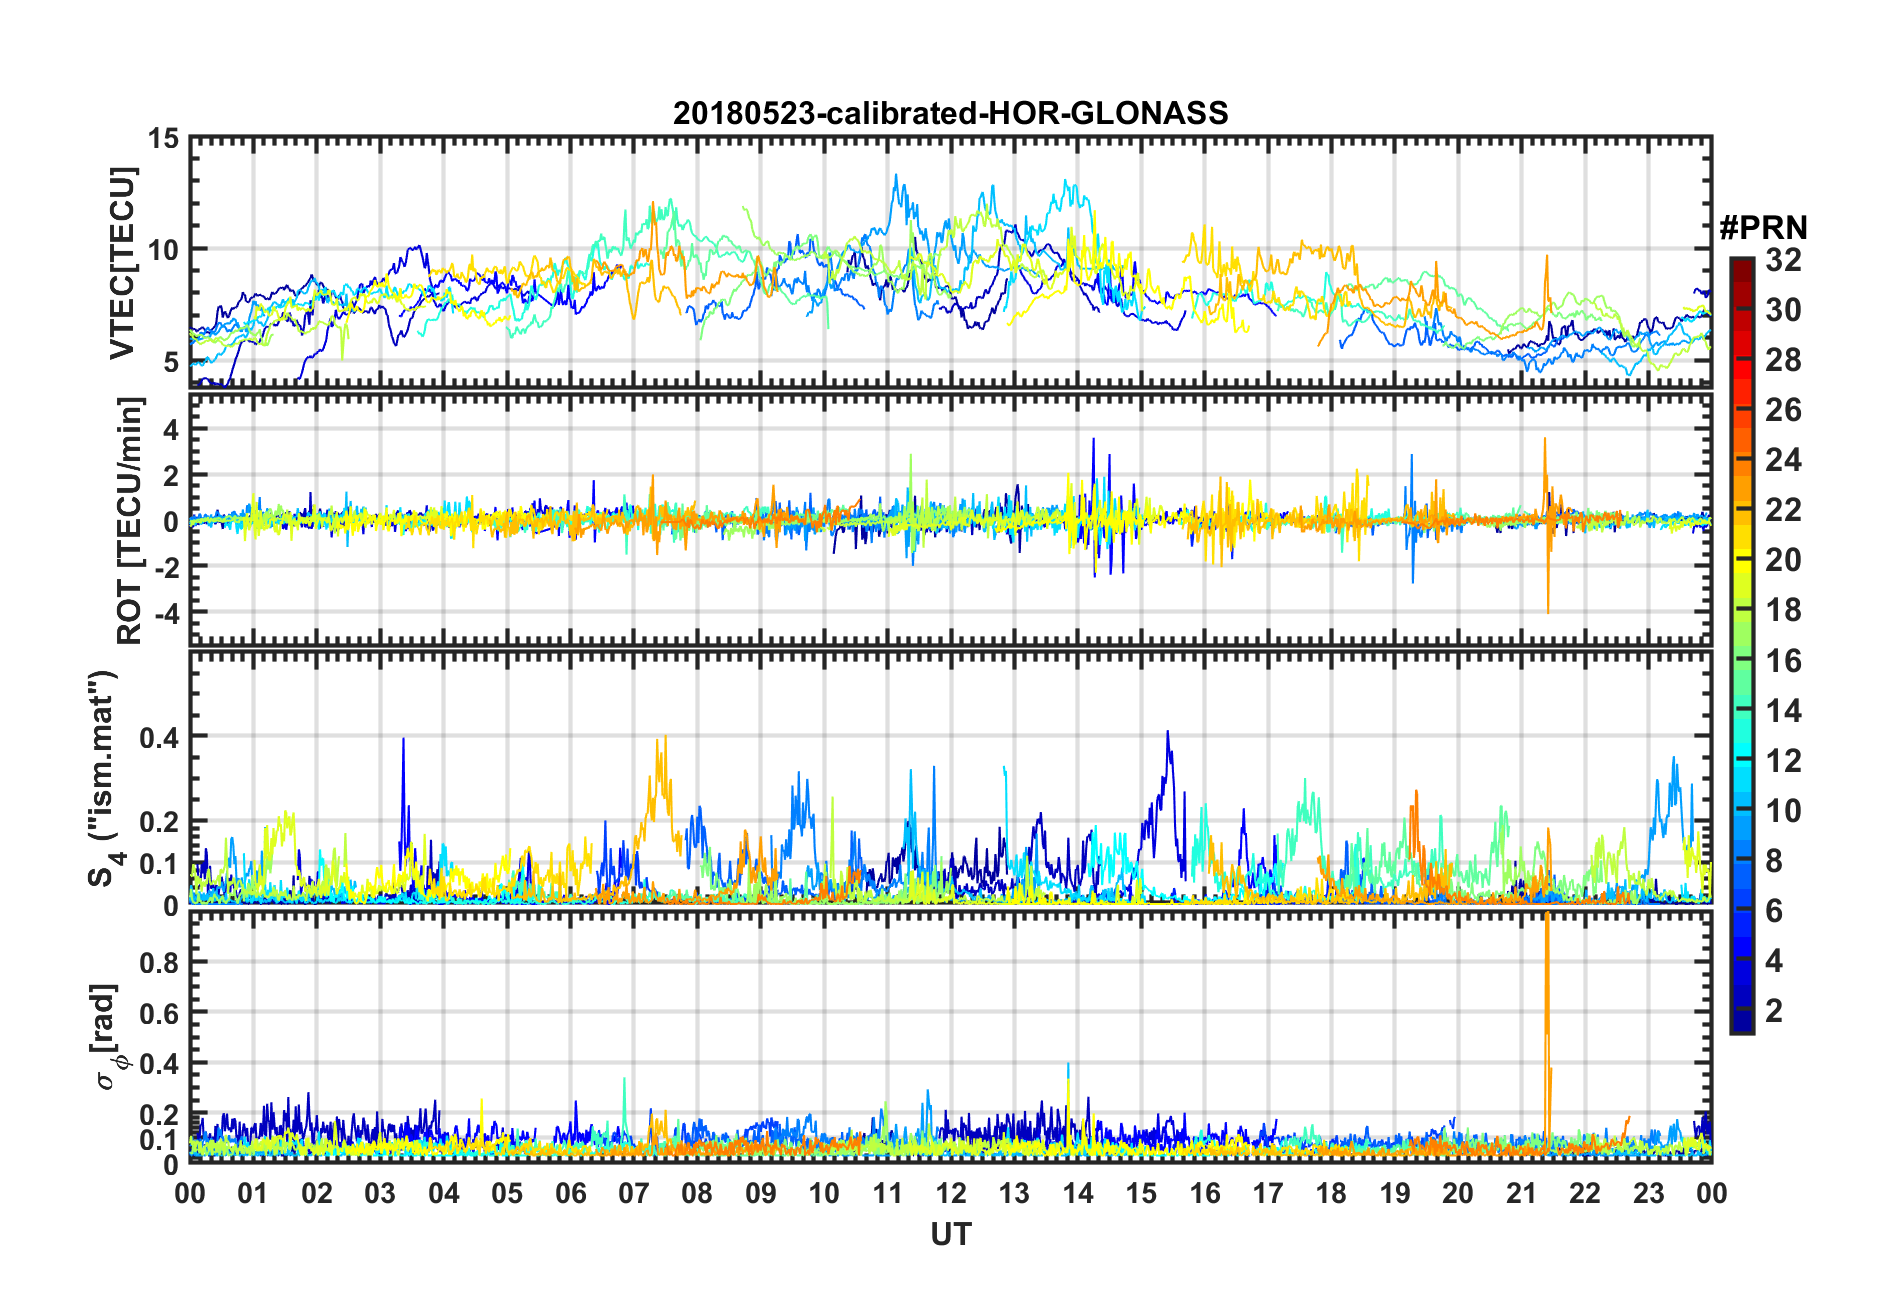Click ROT axis tick label "4"

172,429
